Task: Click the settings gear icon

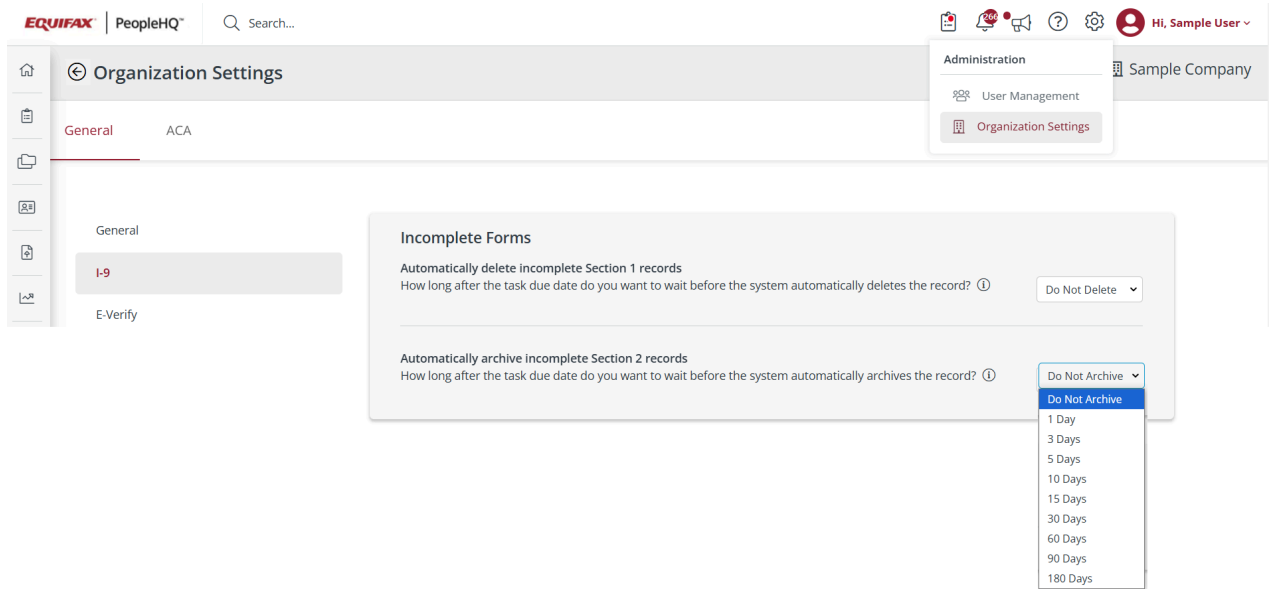Action: [x=1094, y=22]
